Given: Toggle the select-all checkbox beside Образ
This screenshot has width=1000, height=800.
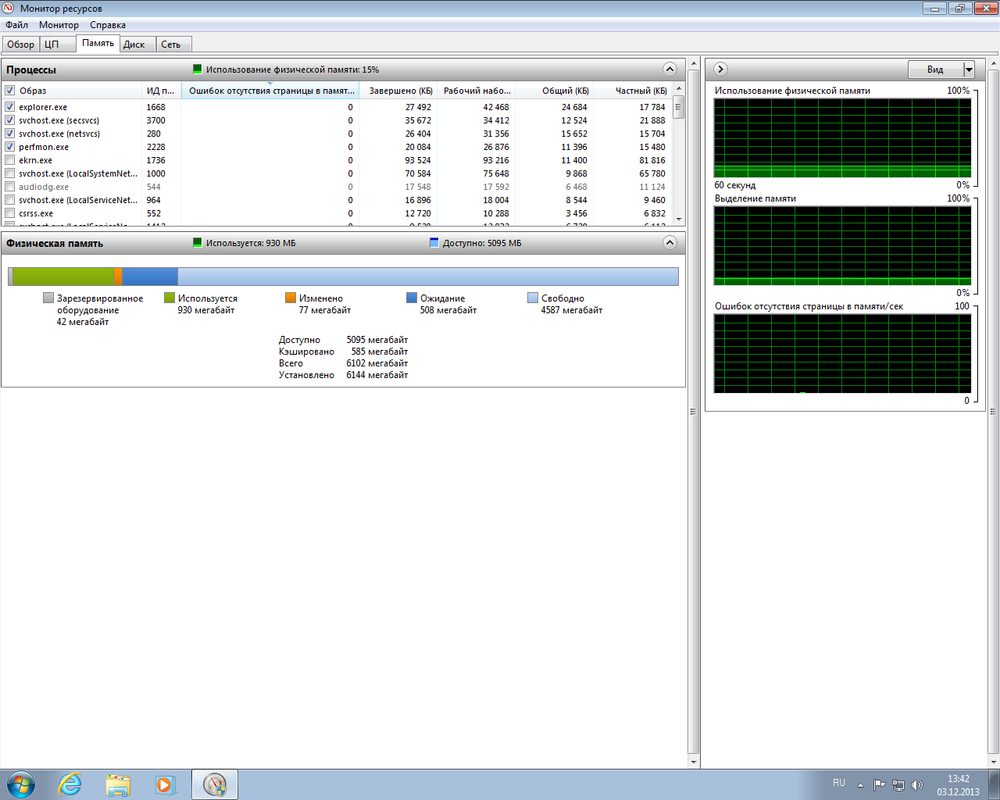Looking at the screenshot, I should coord(10,90).
